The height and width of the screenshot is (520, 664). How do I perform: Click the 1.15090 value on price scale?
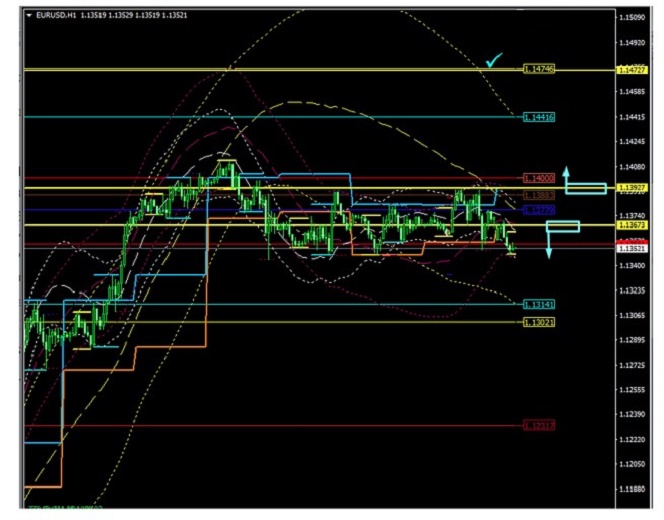pyautogui.click(x=632, y=18)
